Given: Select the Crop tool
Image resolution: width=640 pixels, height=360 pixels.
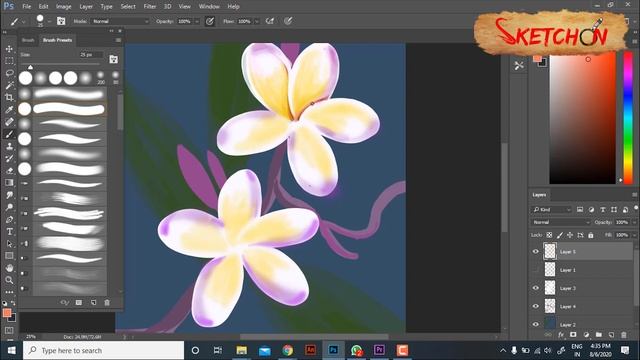Looking at the screenshot, I should [9, 98].
